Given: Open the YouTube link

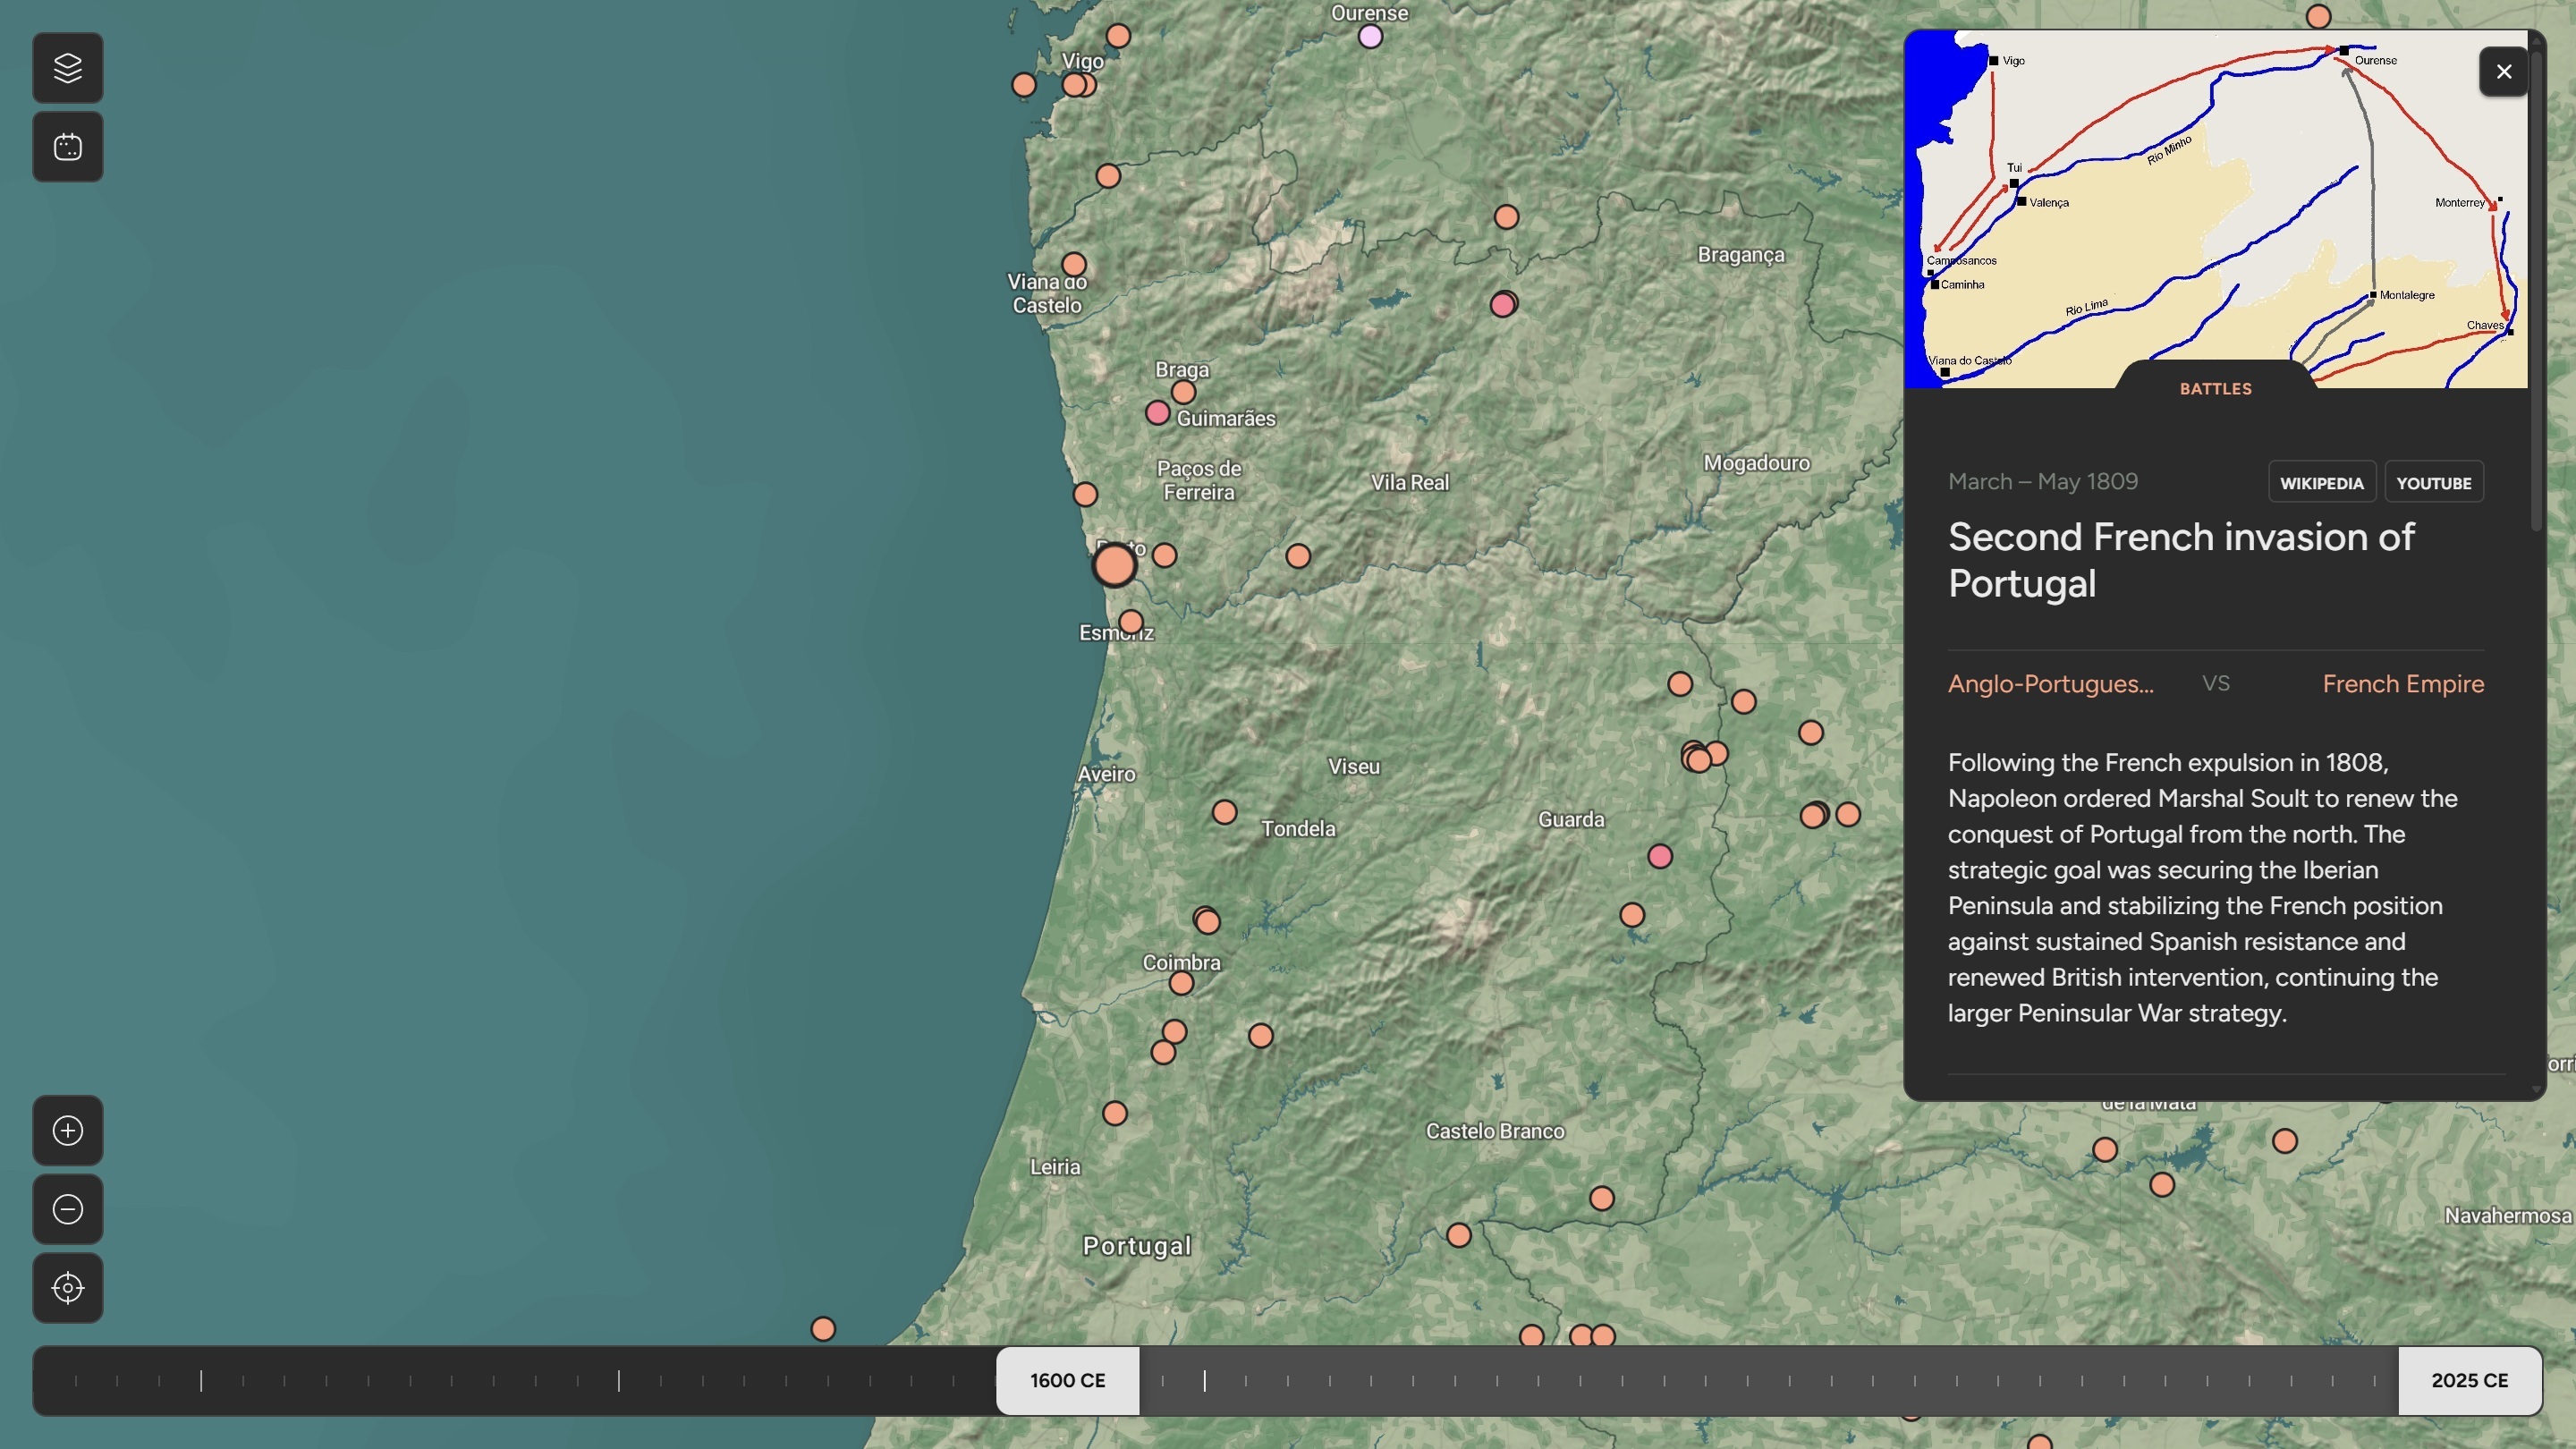Looking at the screenshot, I should click(x=2433, y=483).
